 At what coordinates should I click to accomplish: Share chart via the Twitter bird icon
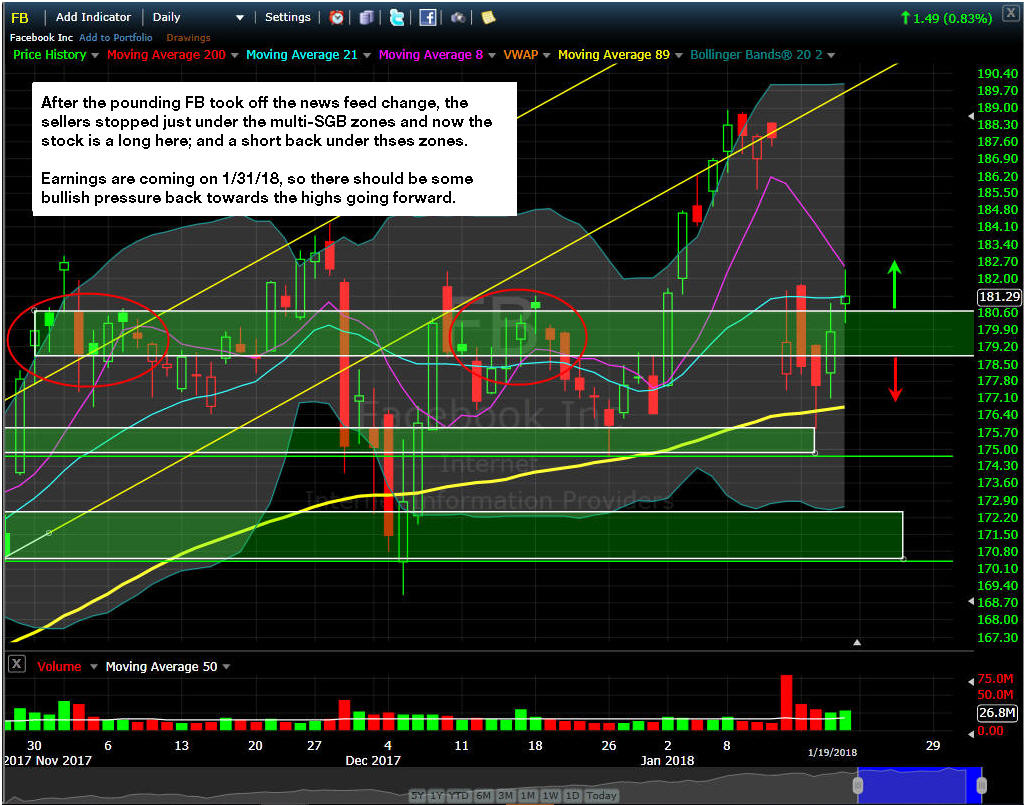[x=397, y=18]
